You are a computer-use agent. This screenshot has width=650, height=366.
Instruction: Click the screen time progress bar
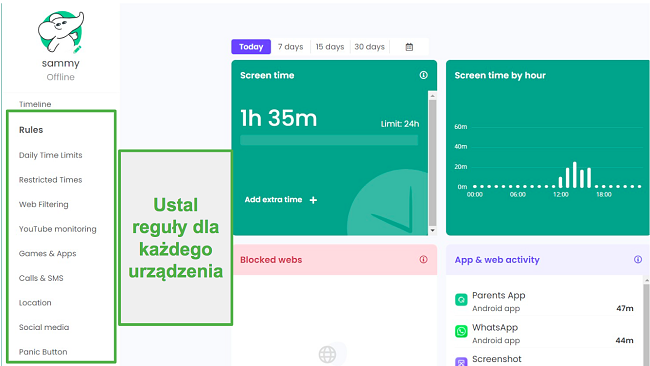tap(329, 140)
